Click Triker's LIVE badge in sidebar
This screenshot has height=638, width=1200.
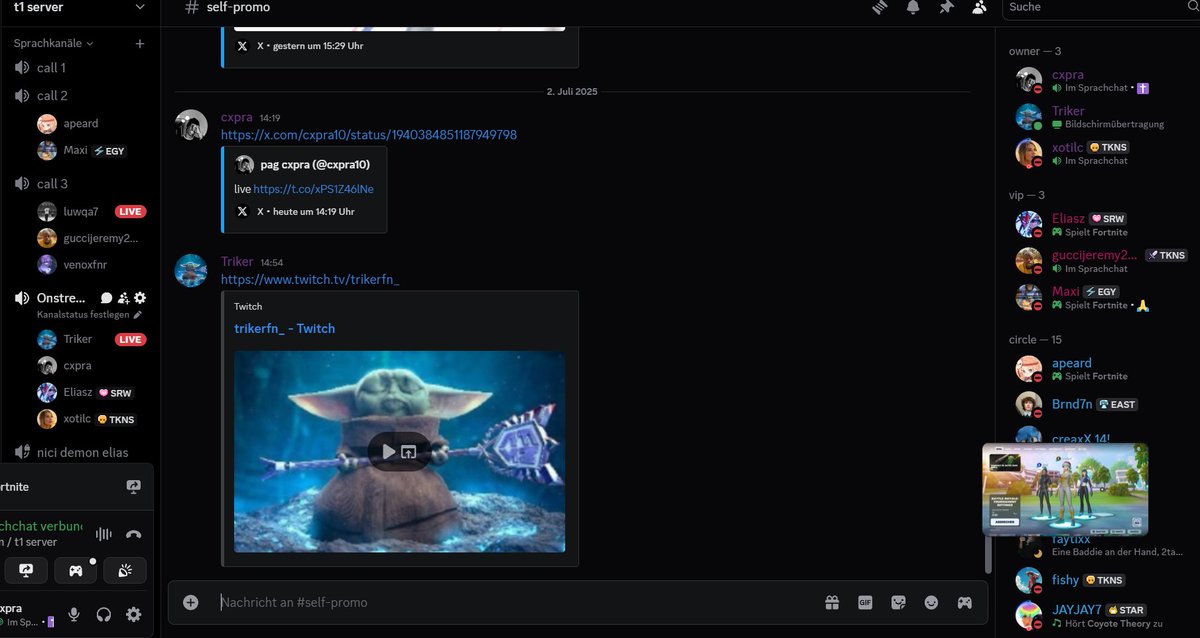[130, 340]
